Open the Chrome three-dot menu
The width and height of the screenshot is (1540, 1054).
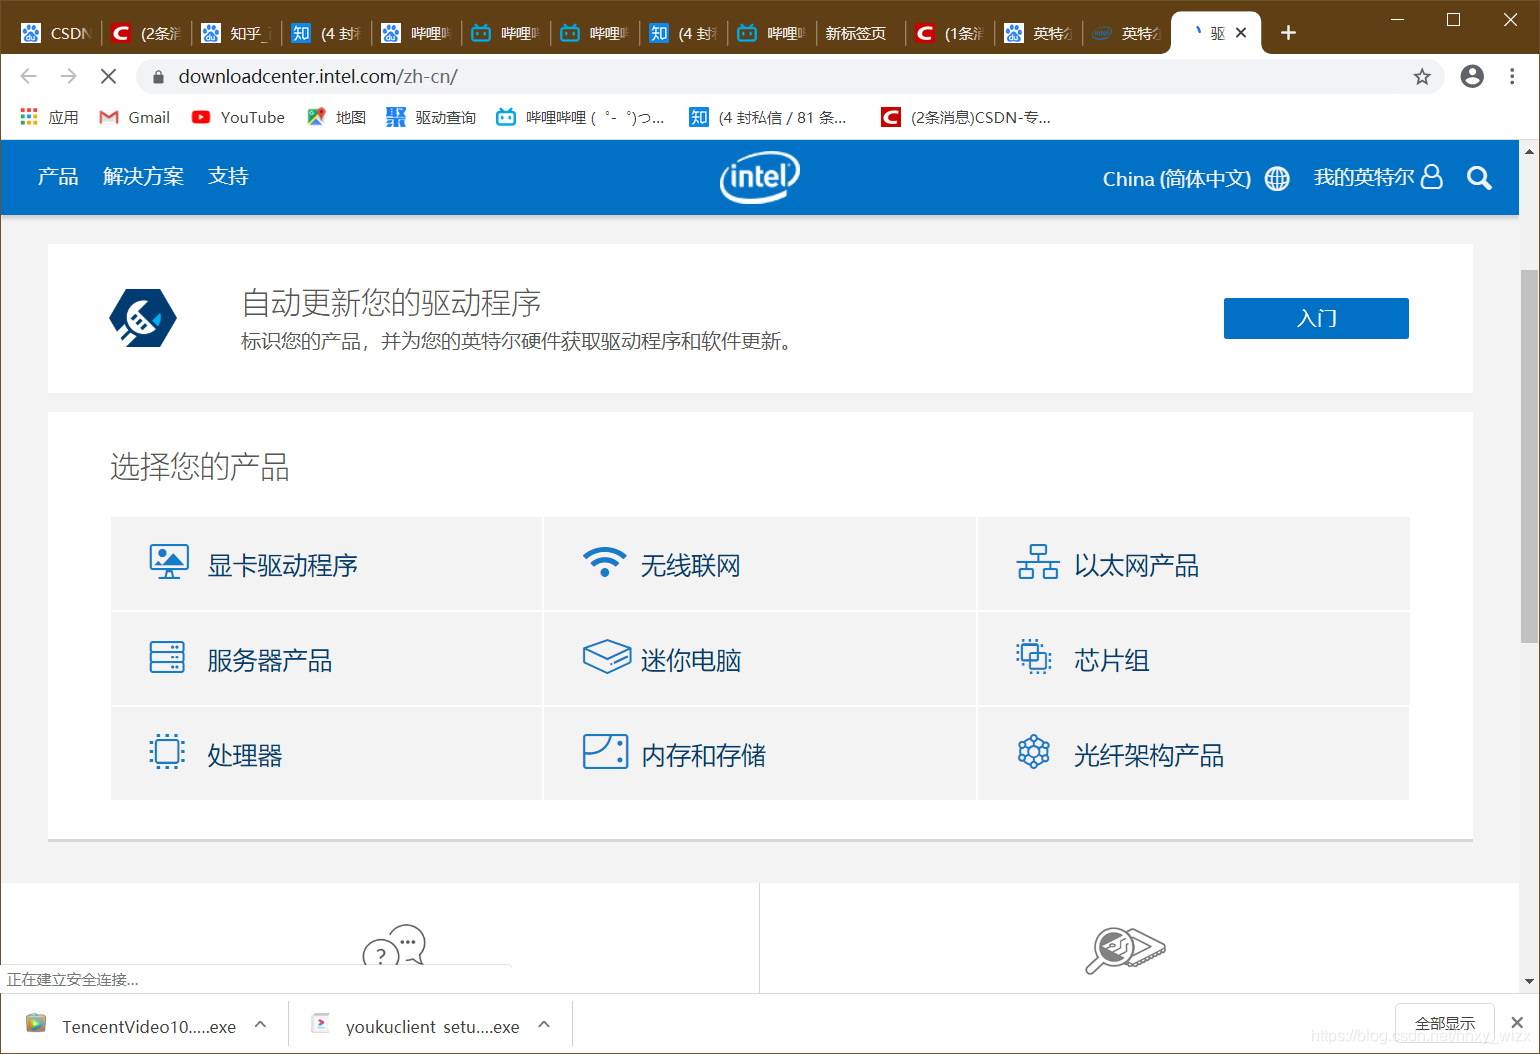pos(1512,76)
